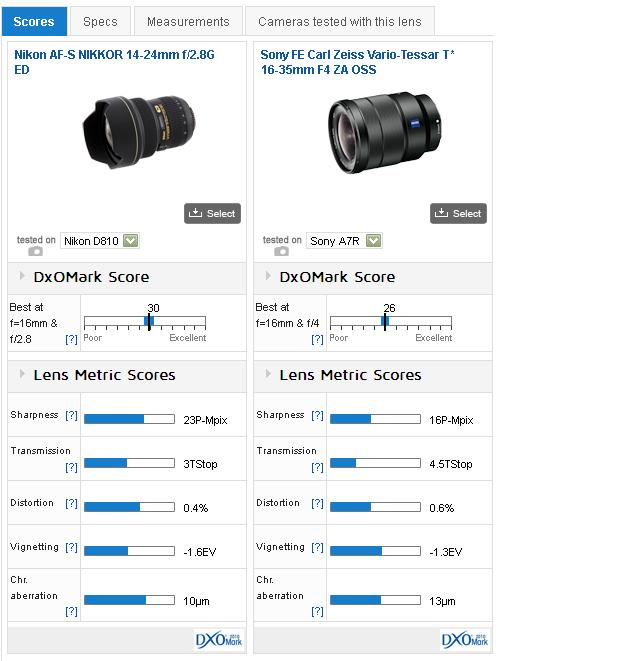The width and height of the screenshot is (640, 661).
Task: Collapse the Sony DxOMark Score section
Action: 268,276
